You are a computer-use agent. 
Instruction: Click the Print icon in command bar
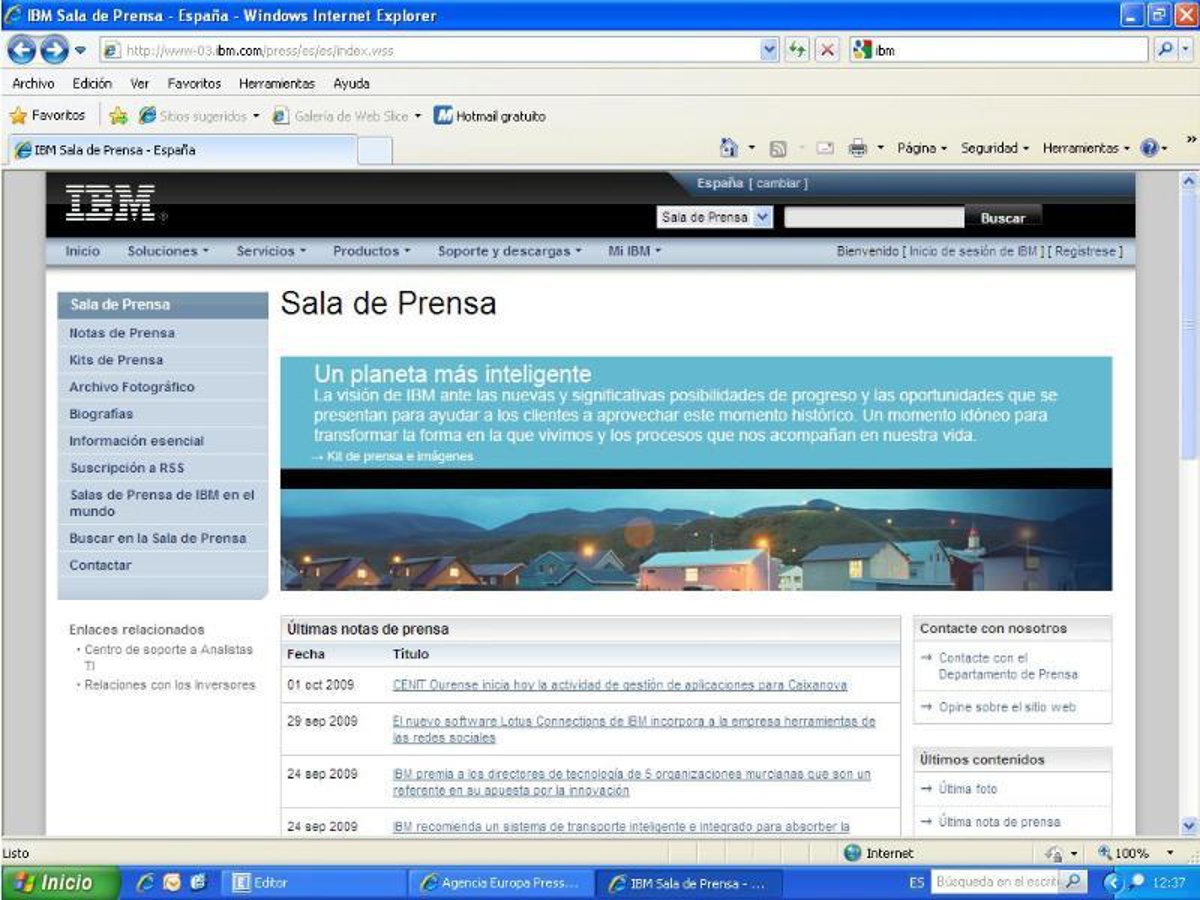pyautogui.click(x=857, y=148)
